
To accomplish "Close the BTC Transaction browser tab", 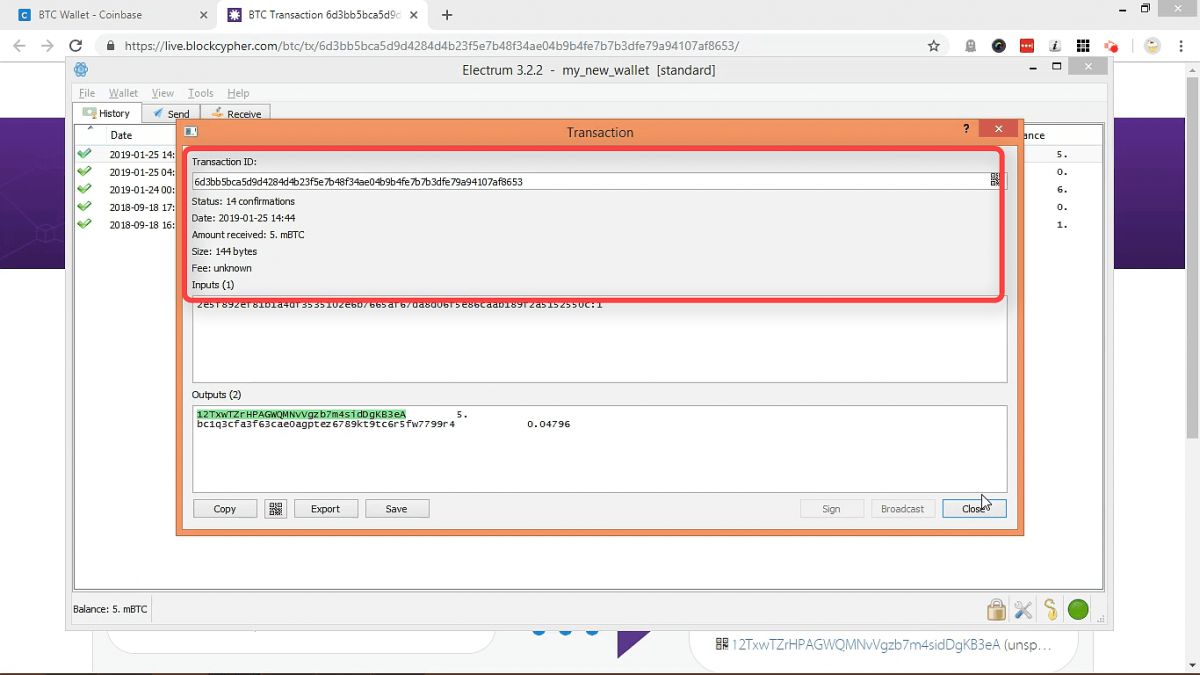I will pyautogui.click(x=413, y=15).
